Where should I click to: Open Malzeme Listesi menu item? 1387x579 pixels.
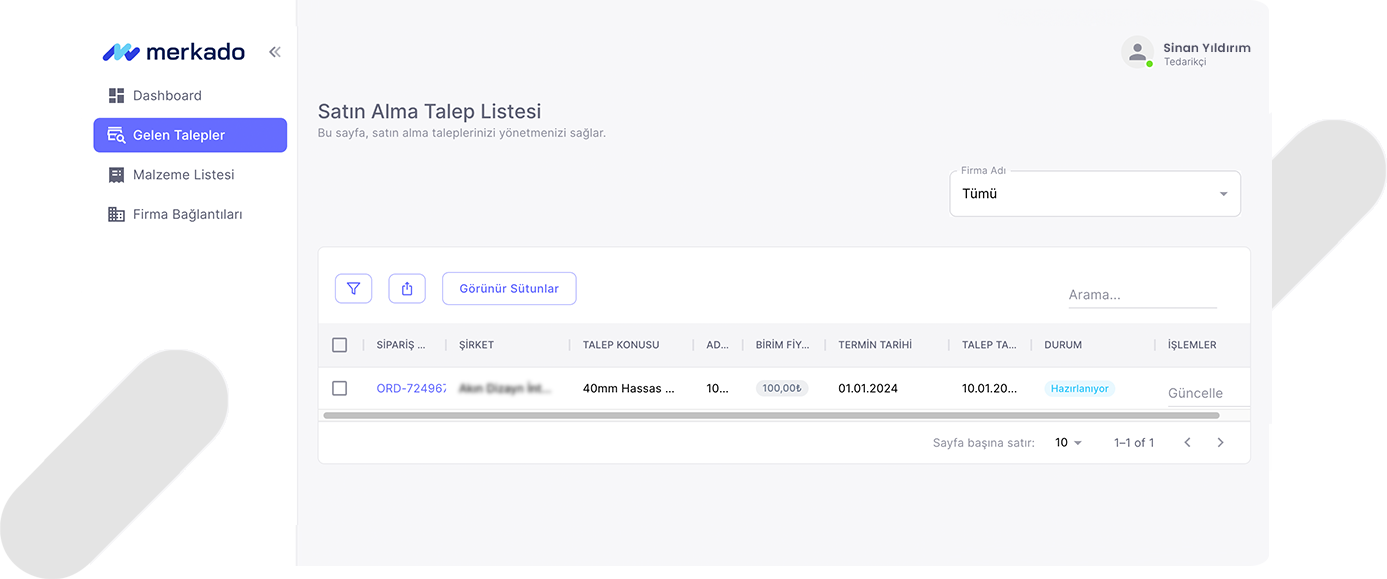pyautogui.click(x=183, y=175)
